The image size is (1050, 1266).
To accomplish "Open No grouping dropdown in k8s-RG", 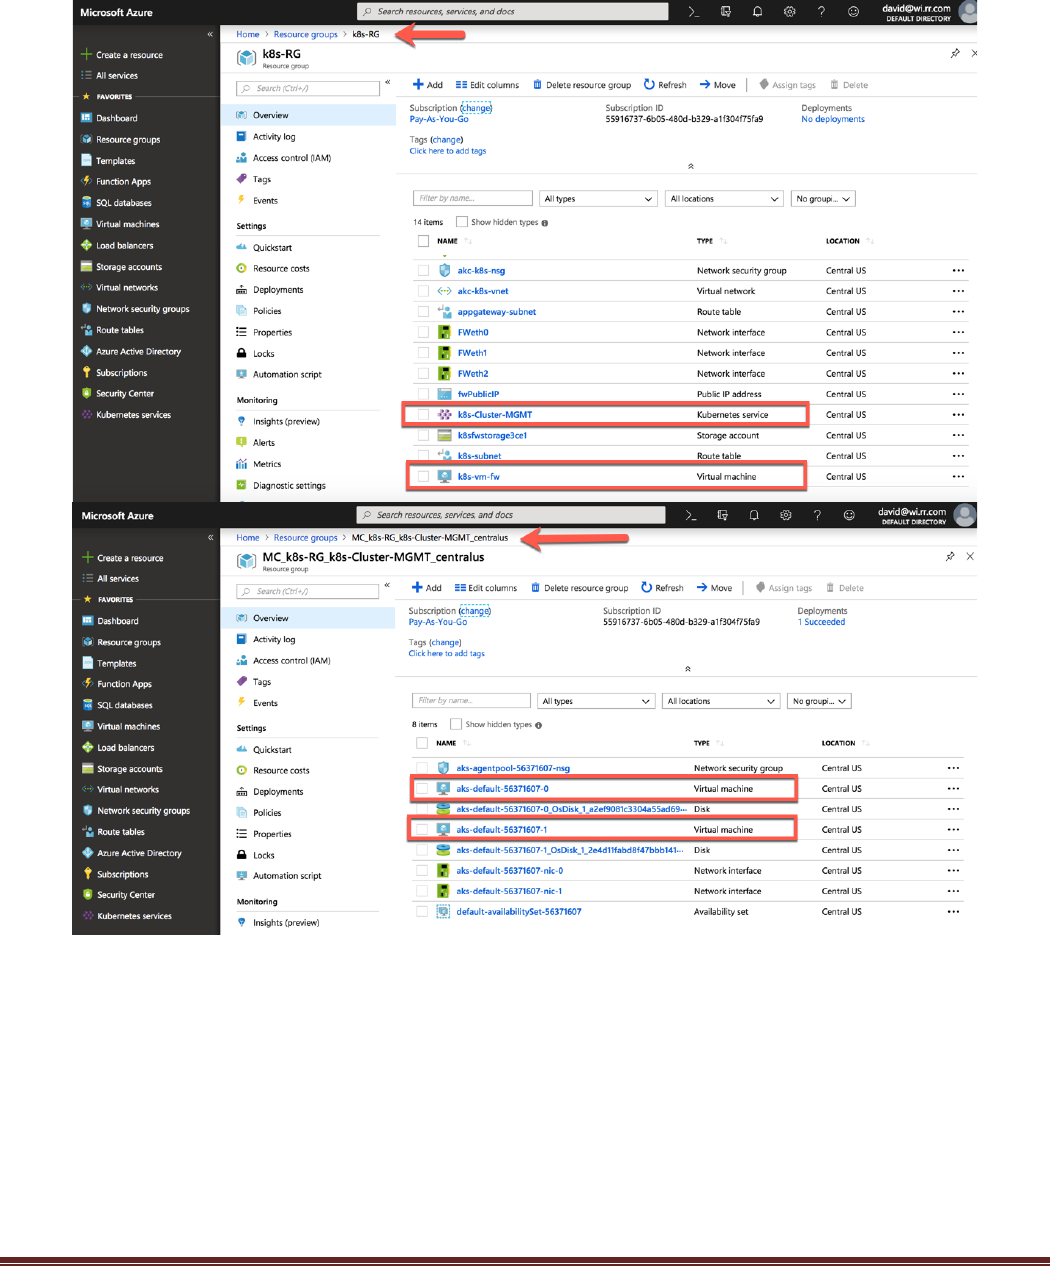I will 823,199.
